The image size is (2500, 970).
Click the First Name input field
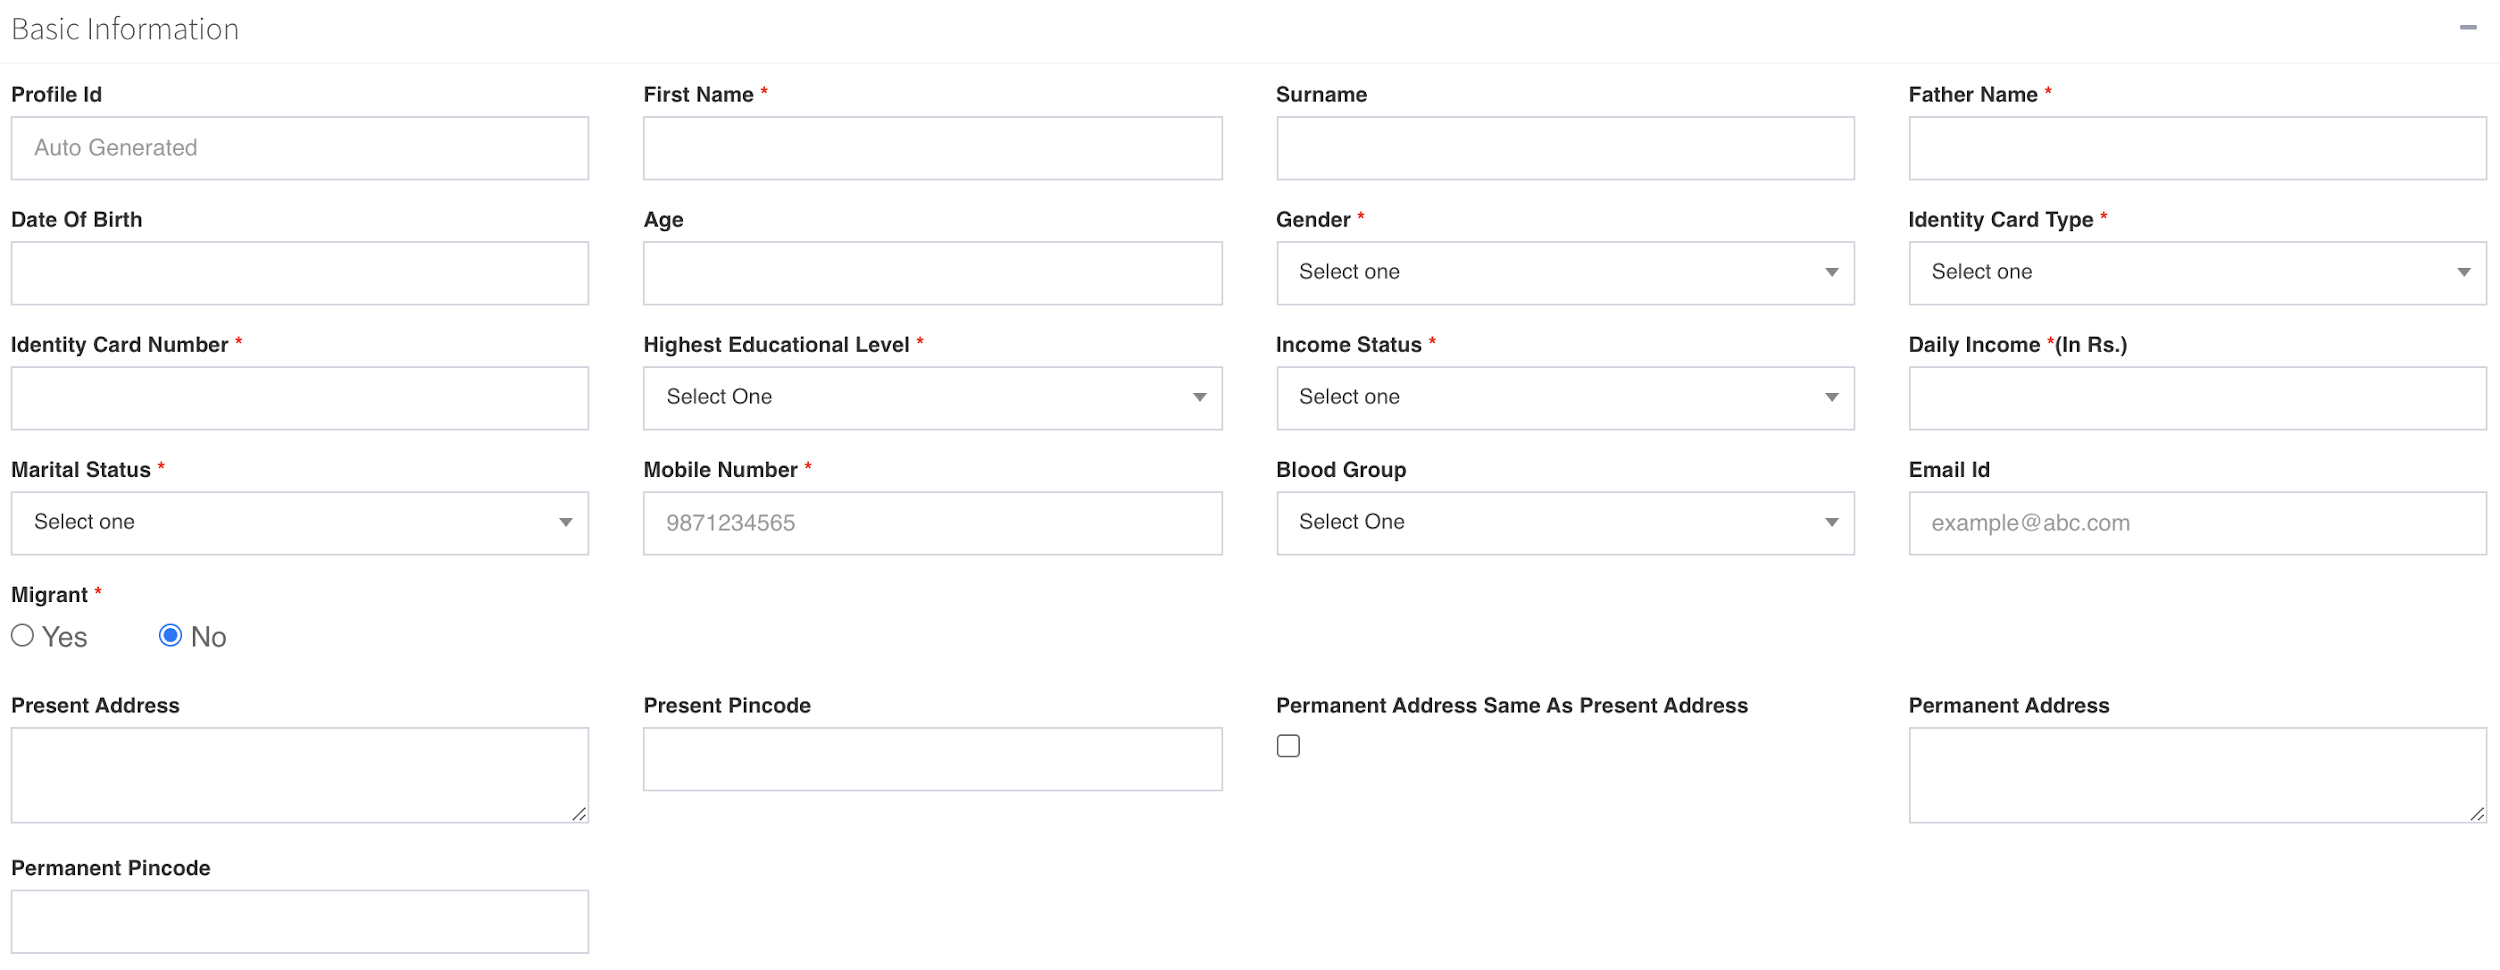pos(931,148)
